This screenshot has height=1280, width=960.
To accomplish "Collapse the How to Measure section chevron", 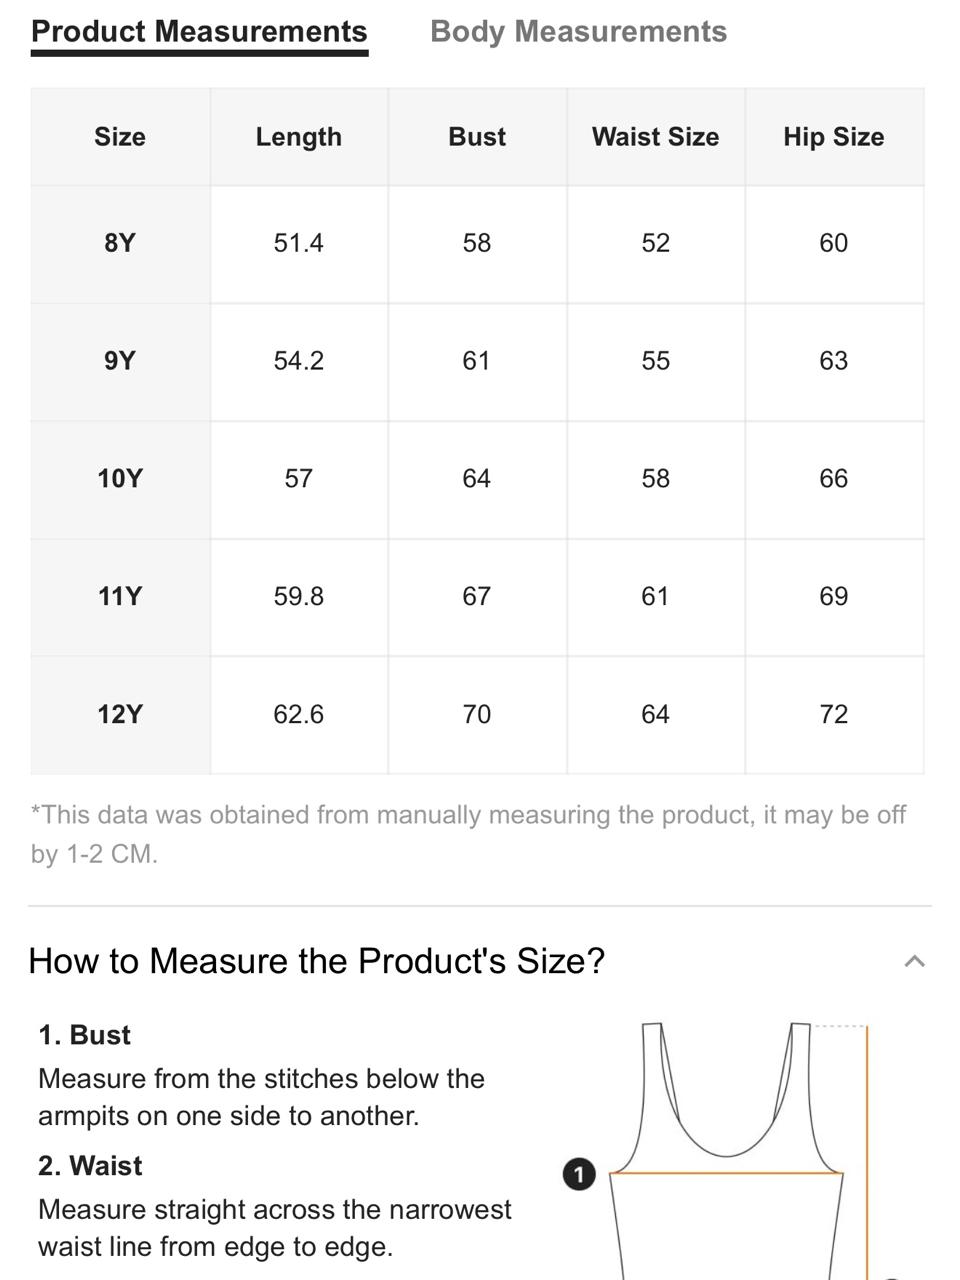I will [x=914, y=961].
